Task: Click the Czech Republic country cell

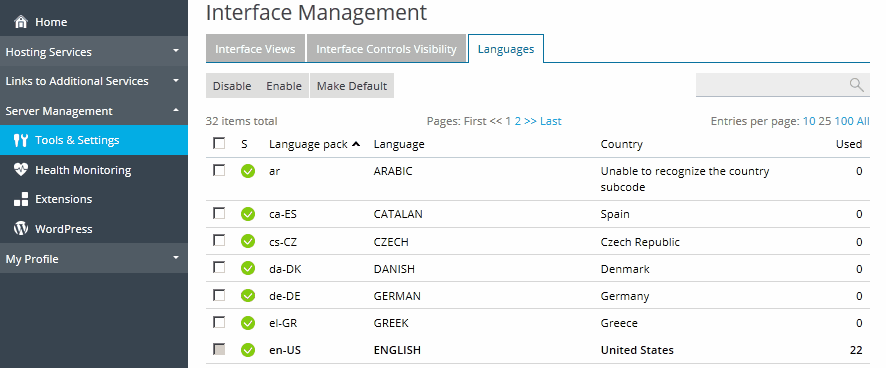Action: click(640, 242)
